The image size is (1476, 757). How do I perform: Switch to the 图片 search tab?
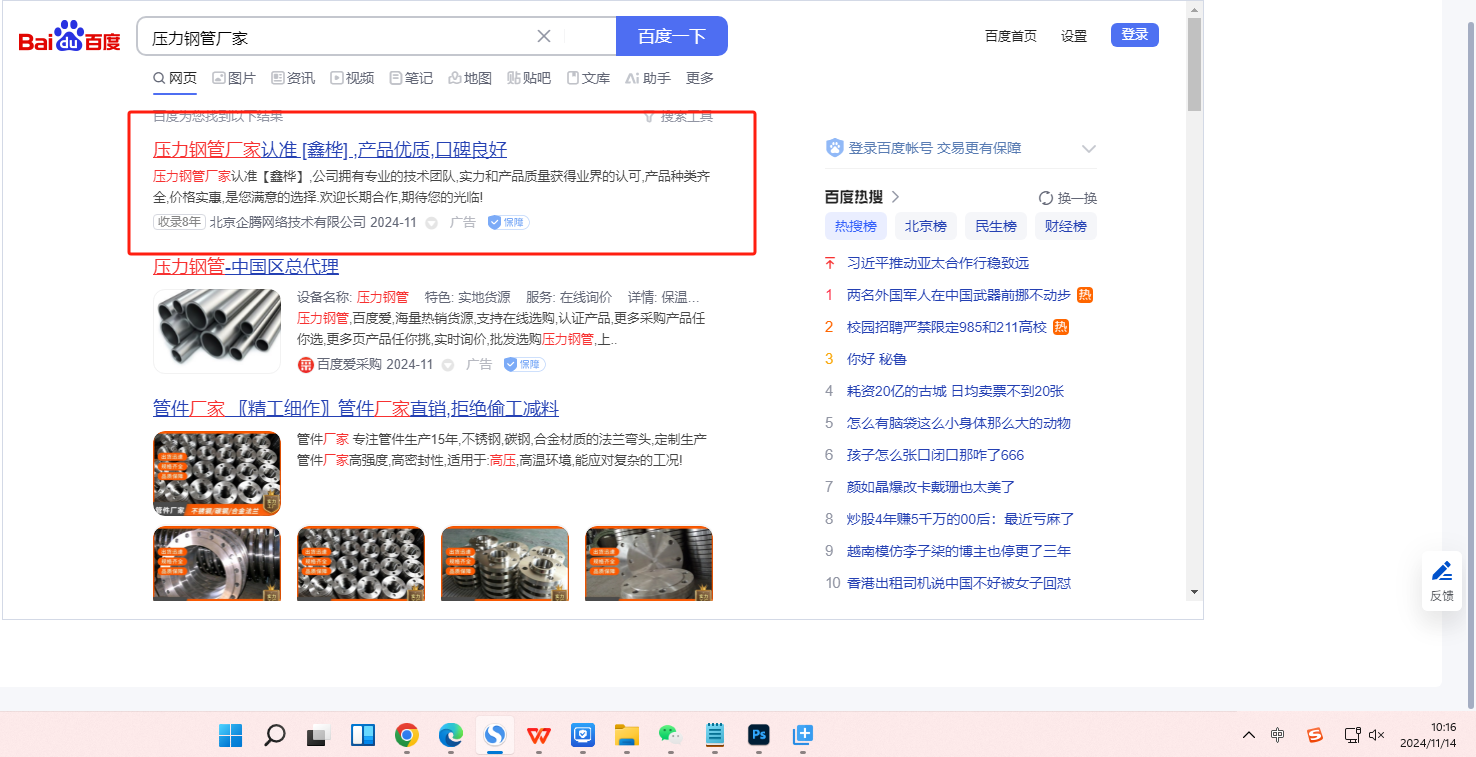point(234,78)
